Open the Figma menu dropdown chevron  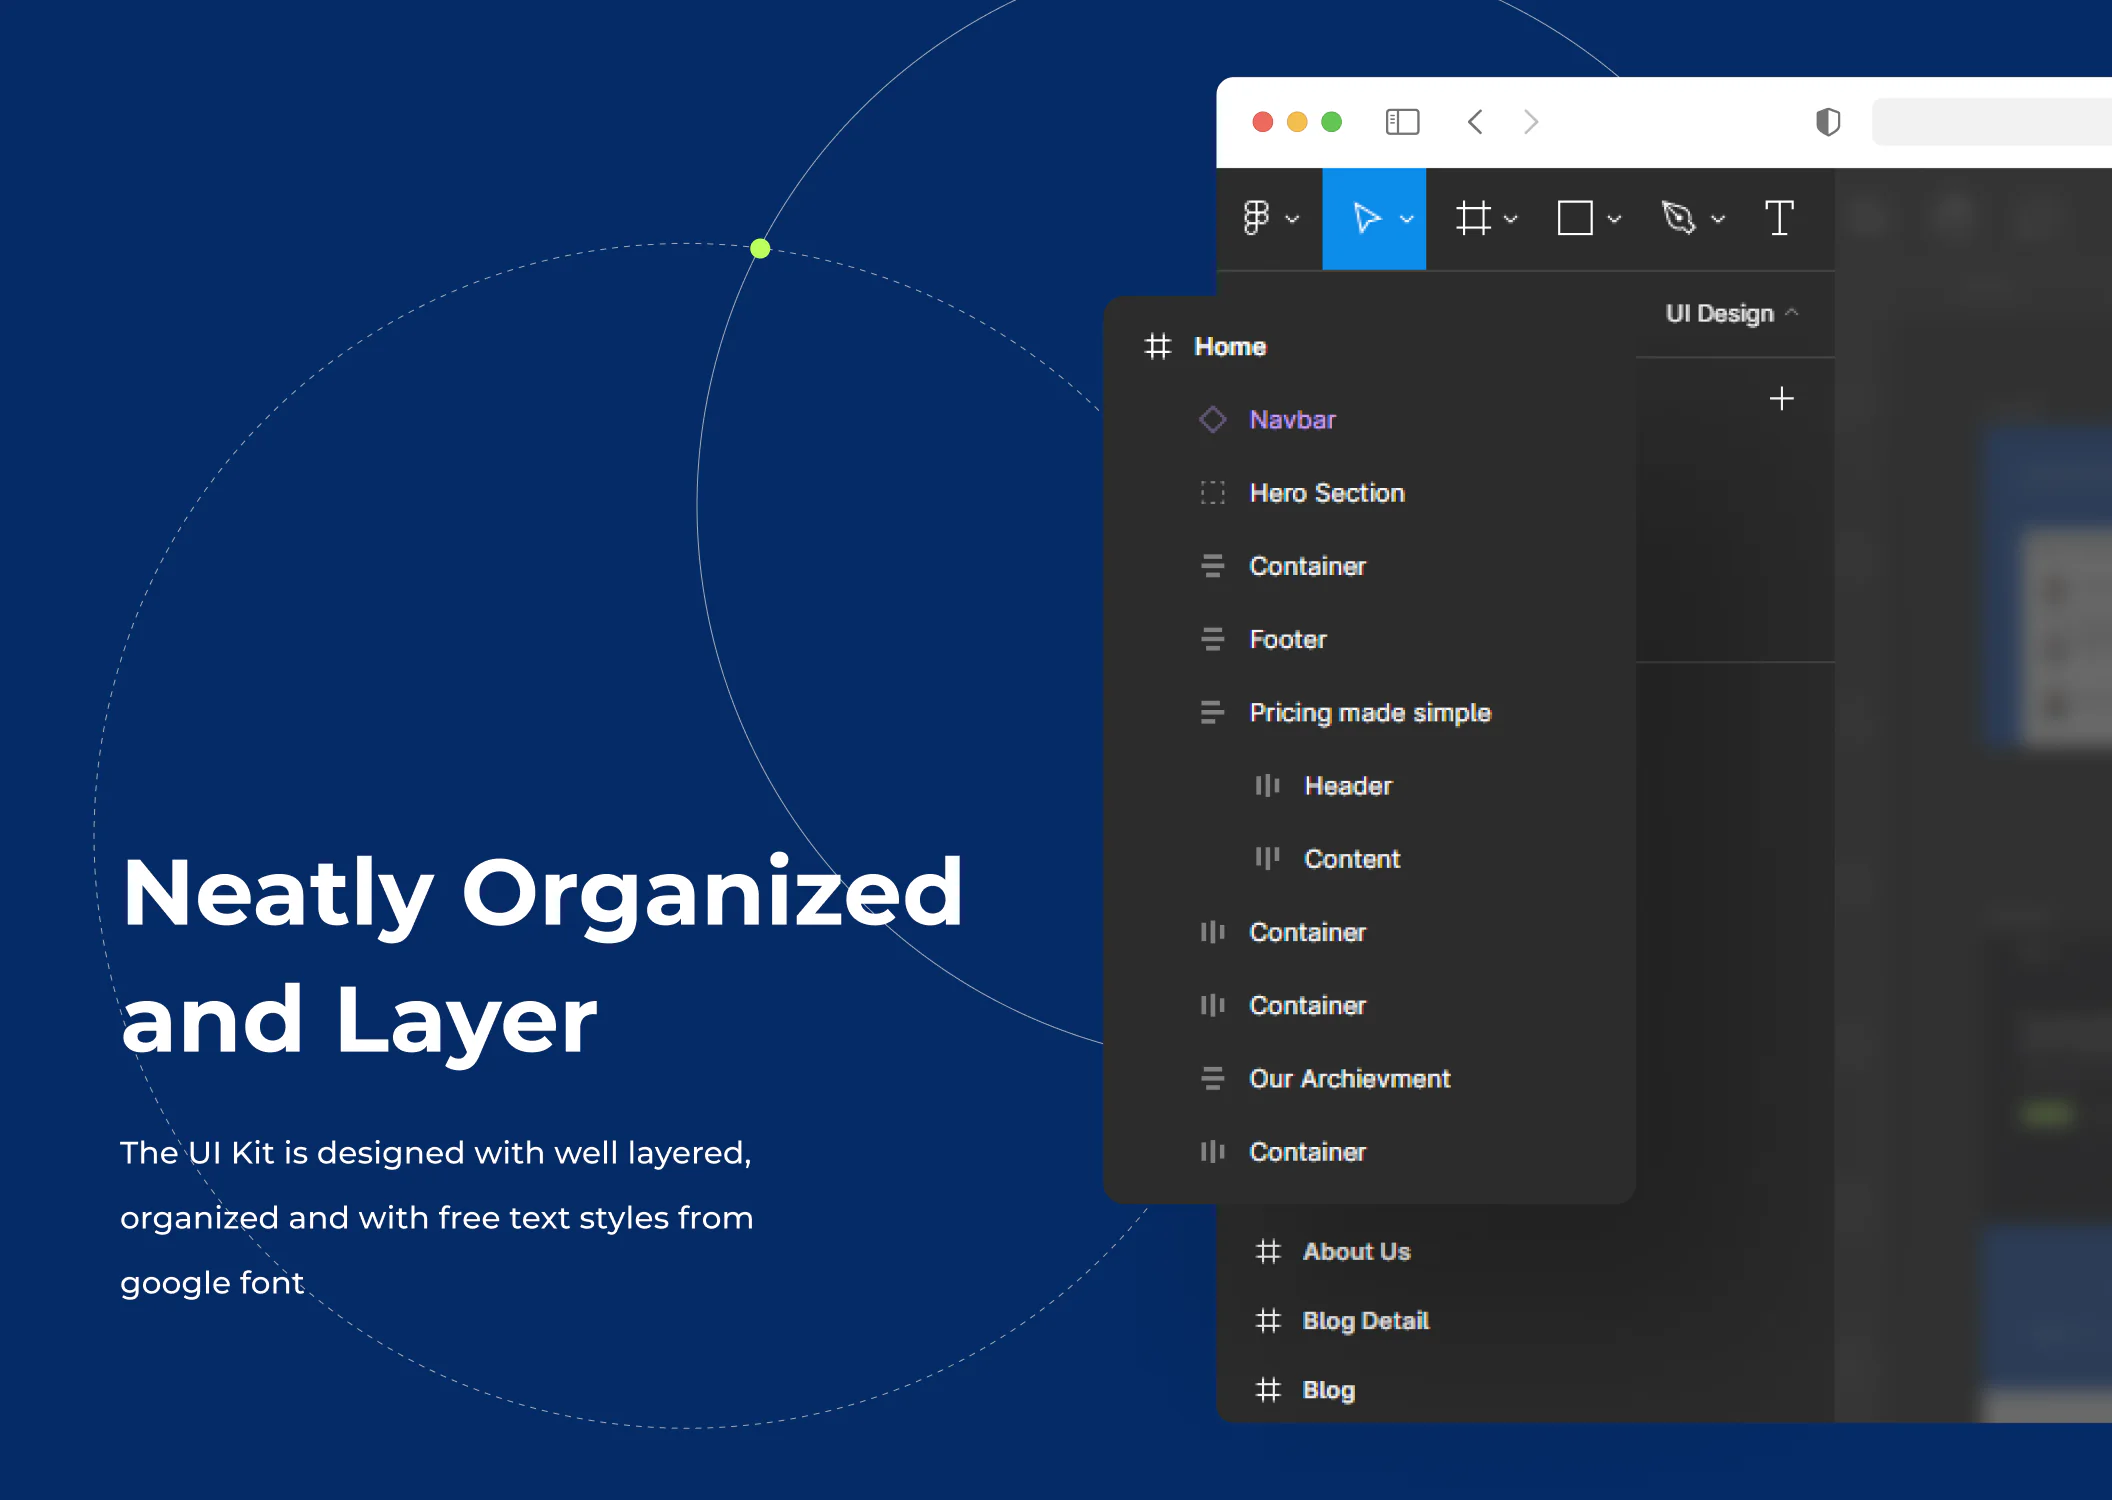1292,219
